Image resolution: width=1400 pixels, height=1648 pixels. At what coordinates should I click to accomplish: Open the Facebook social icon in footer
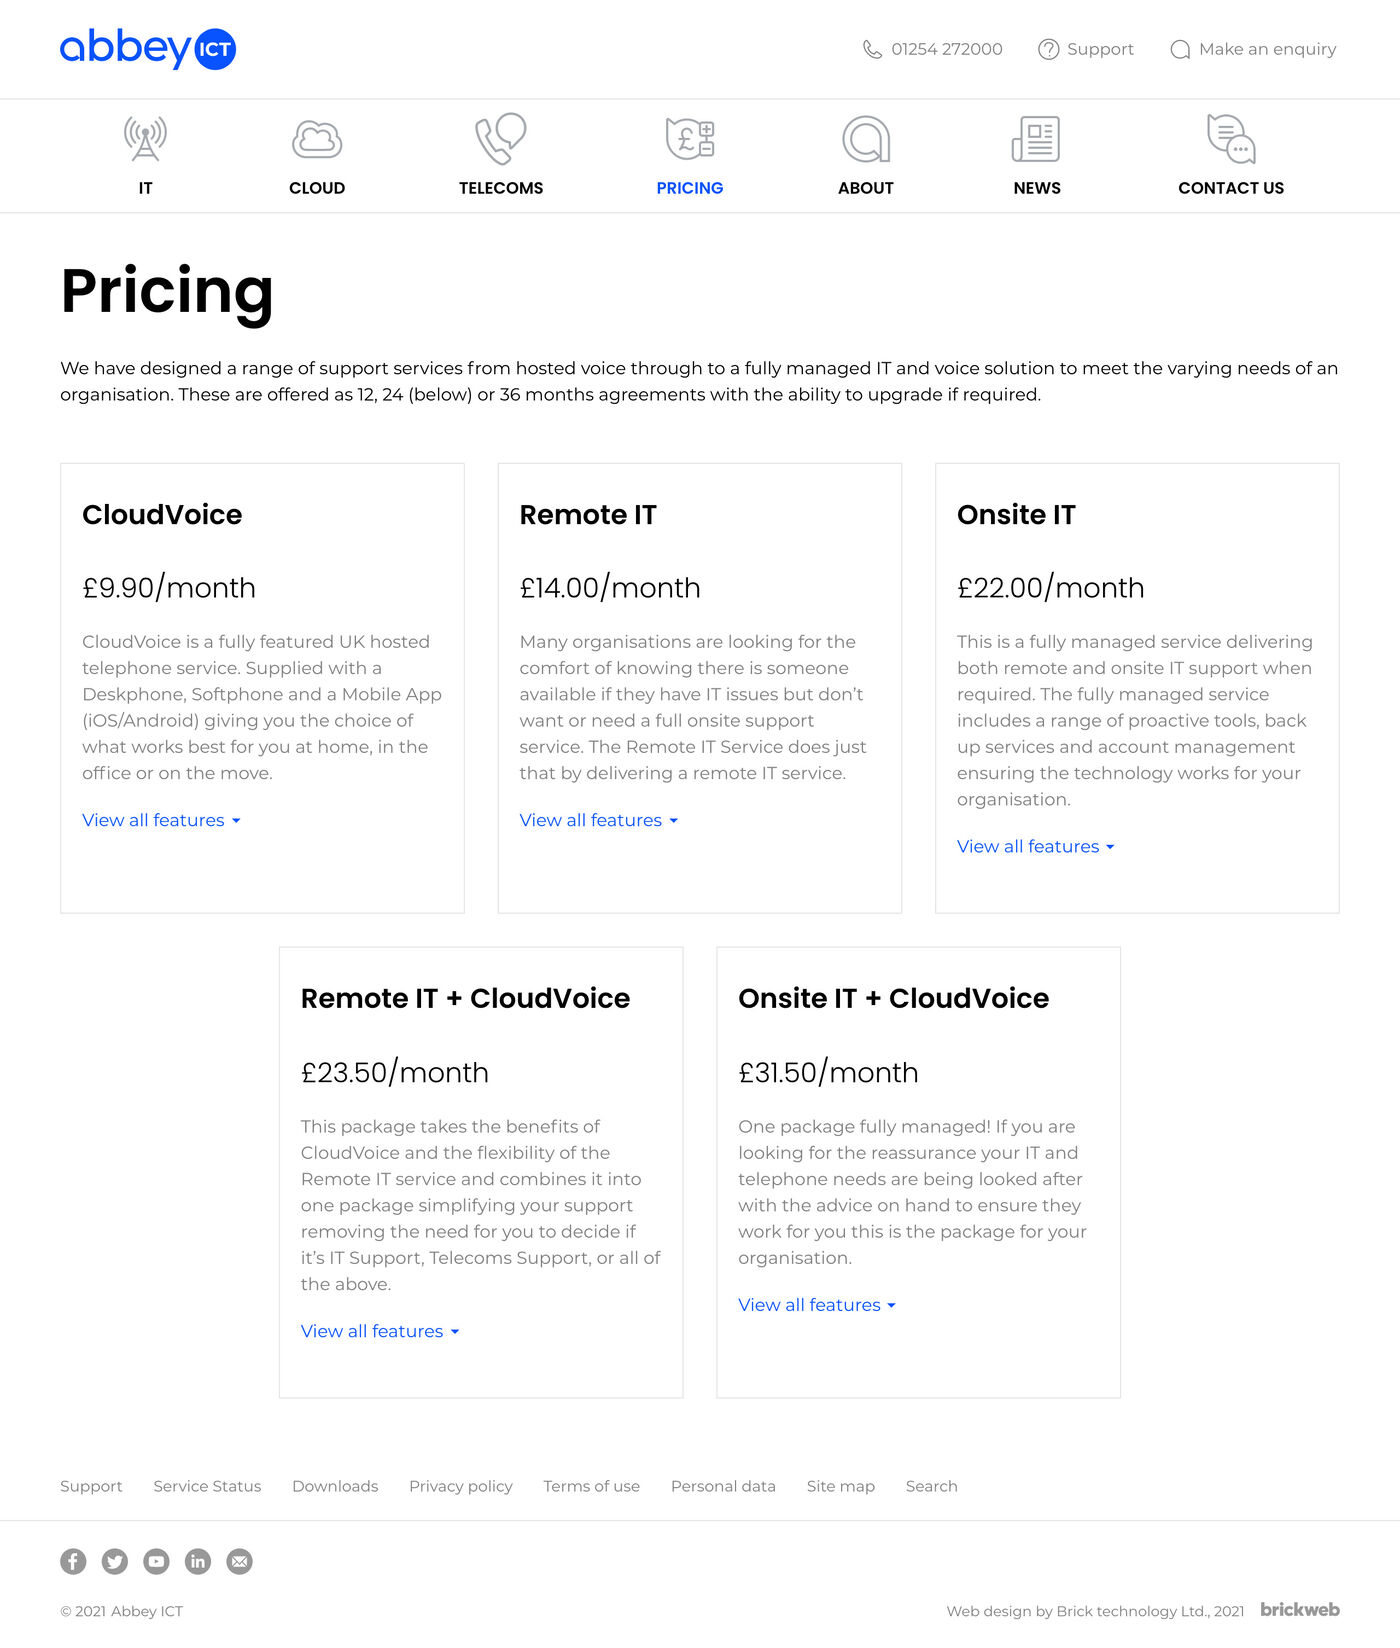coord(73,1561)
